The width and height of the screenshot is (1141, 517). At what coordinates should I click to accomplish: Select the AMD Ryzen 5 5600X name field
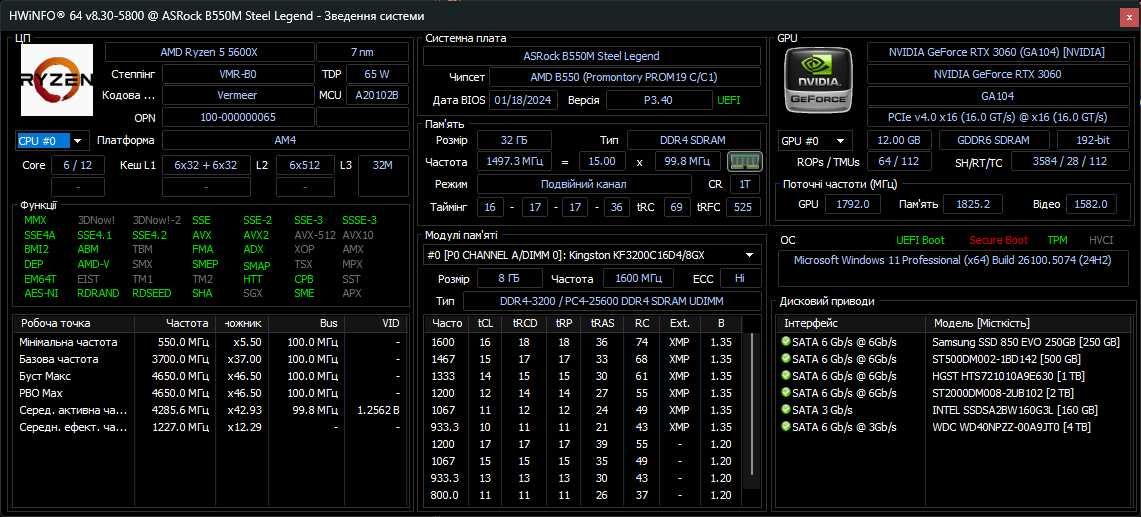click(210, 52)
